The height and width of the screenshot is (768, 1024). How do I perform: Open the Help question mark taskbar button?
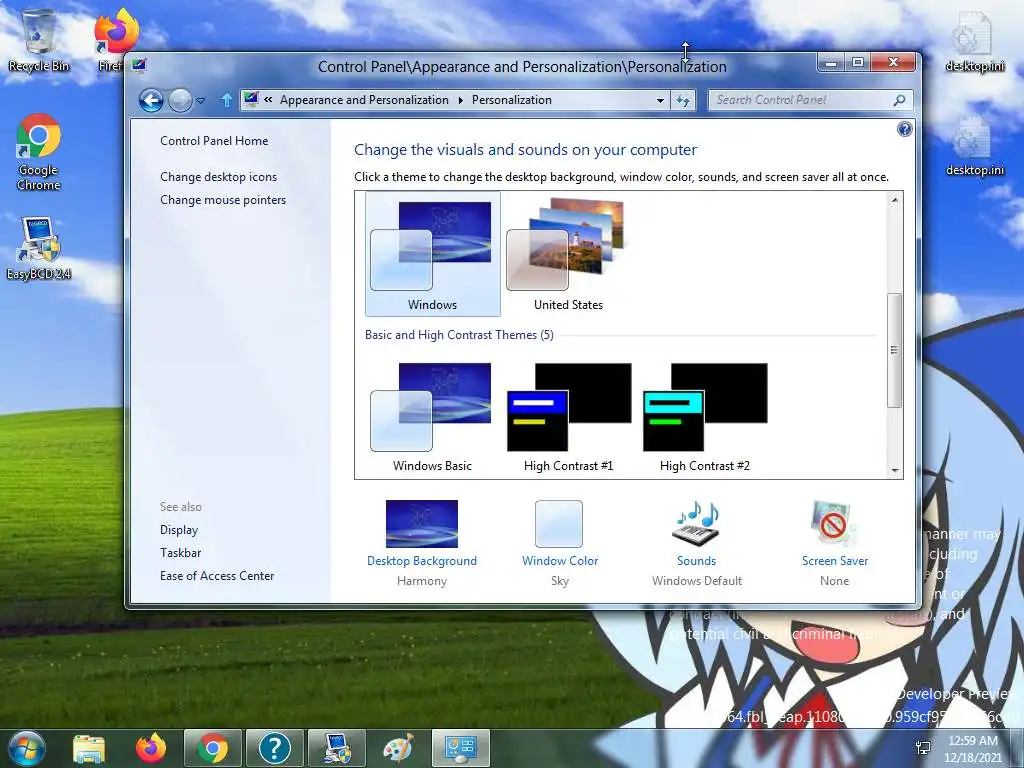click(x=274, y=748)
